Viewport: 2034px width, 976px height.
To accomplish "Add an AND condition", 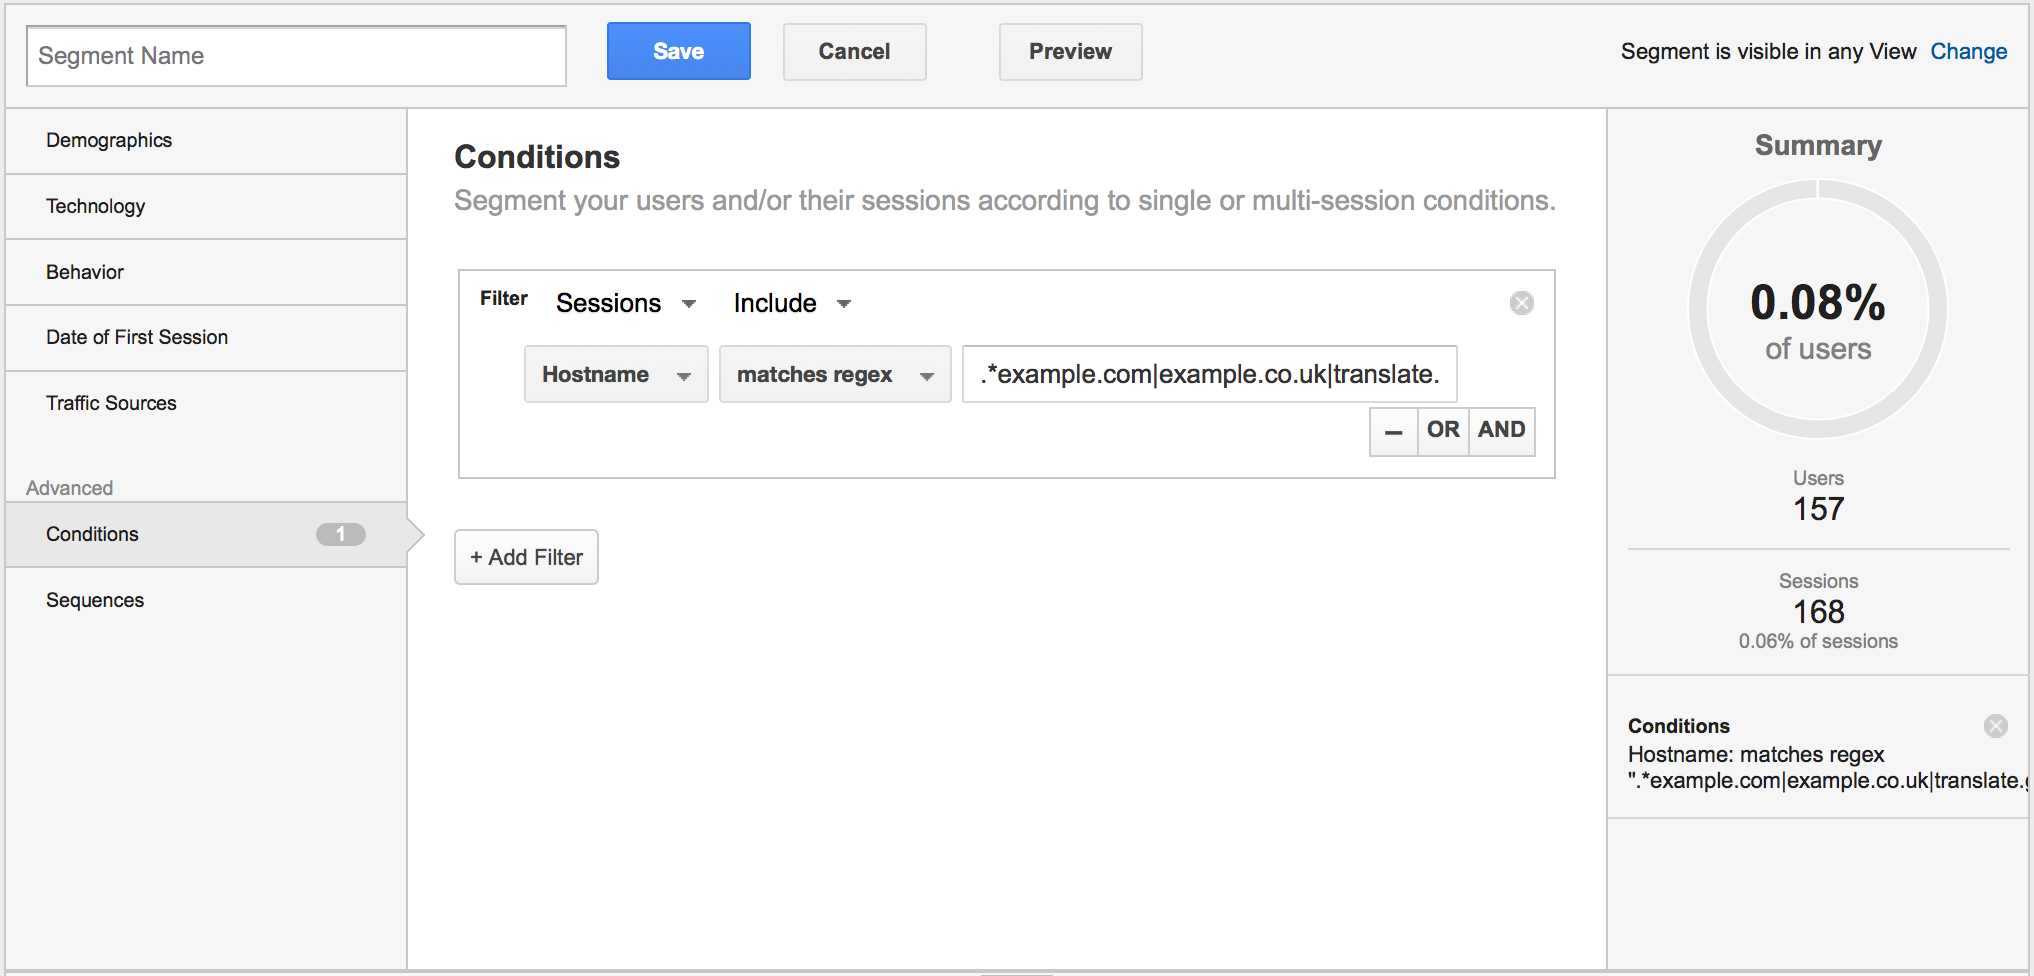I will click(1501, 431).
